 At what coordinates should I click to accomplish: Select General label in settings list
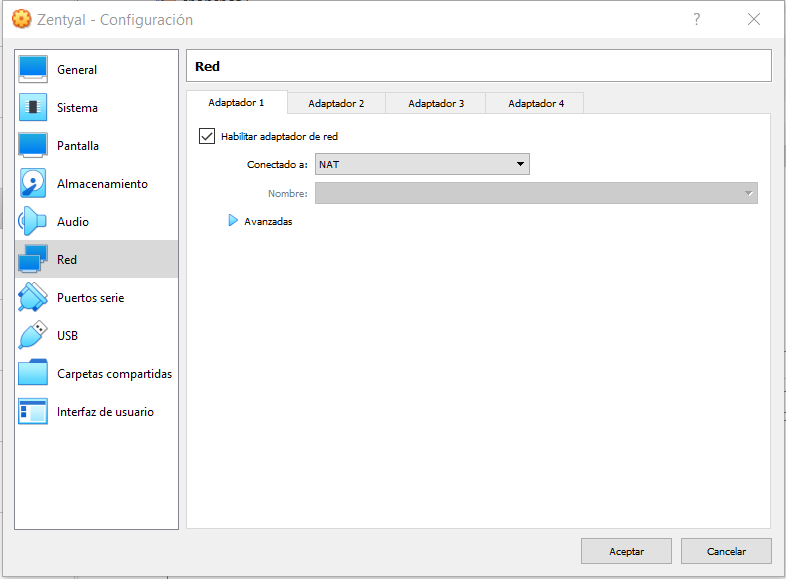click(x=77, y=70)
